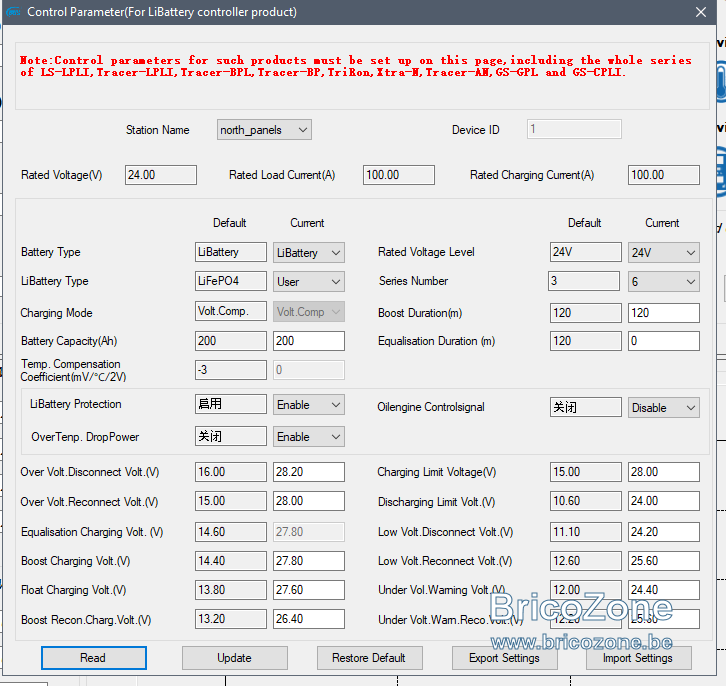Click the Rated Load Current(A) field
The image size is (726, 686).
click(x=399, y=175)
